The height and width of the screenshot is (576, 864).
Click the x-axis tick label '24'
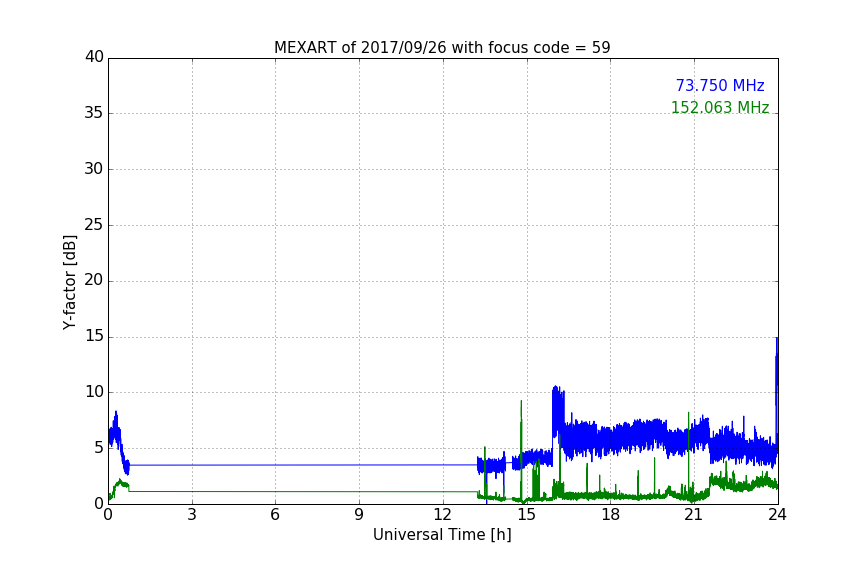click(777, 515)
